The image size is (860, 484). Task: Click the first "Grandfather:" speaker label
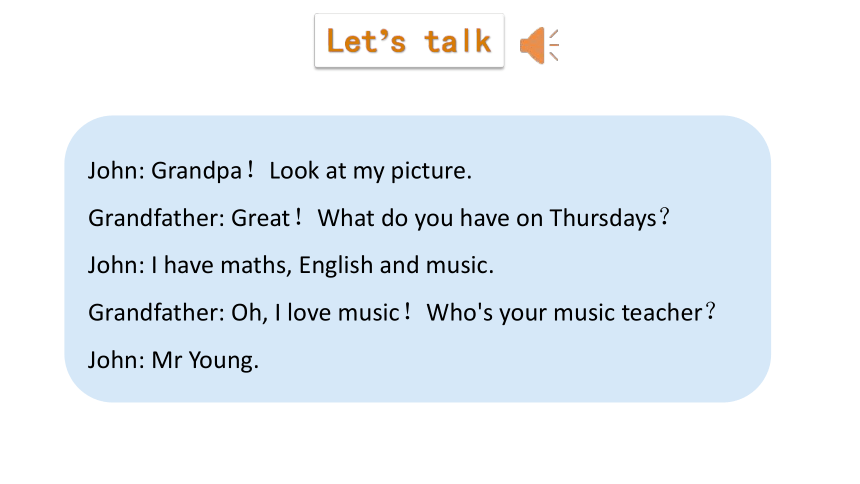pos(156,218)
